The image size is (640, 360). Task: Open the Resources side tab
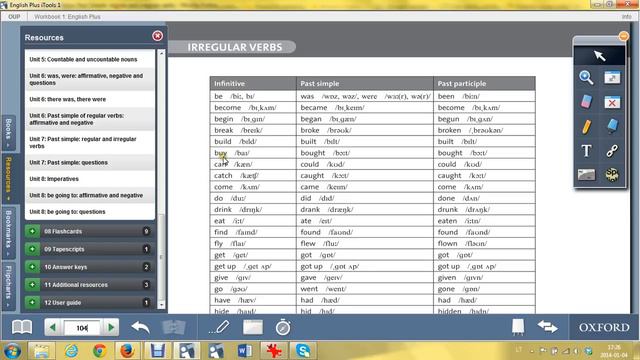[8, 178]
